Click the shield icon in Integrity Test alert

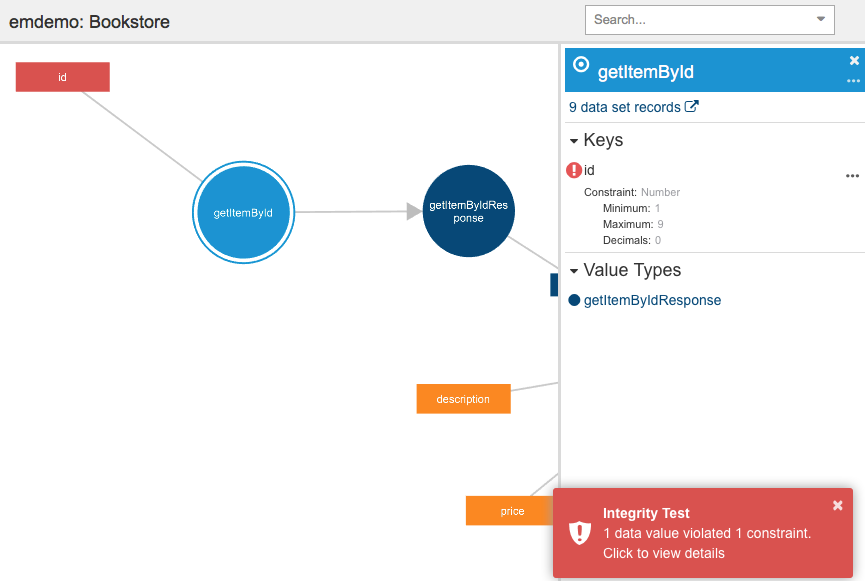pos(580,533)
